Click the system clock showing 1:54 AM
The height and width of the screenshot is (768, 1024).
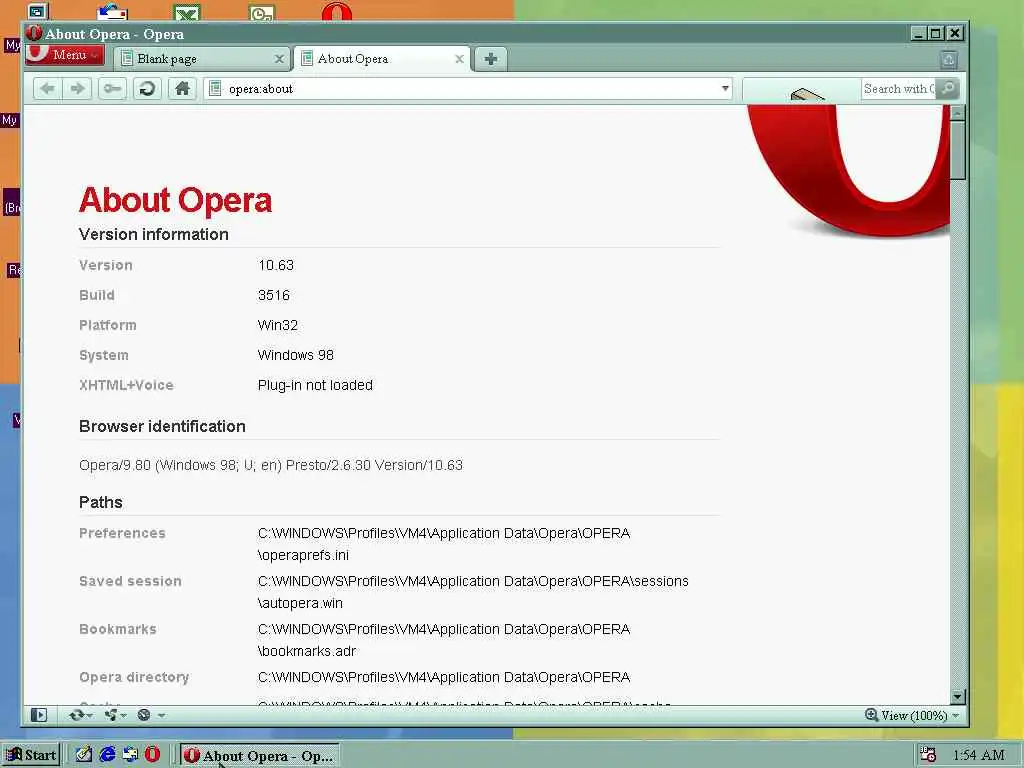[x=978, y=755]
